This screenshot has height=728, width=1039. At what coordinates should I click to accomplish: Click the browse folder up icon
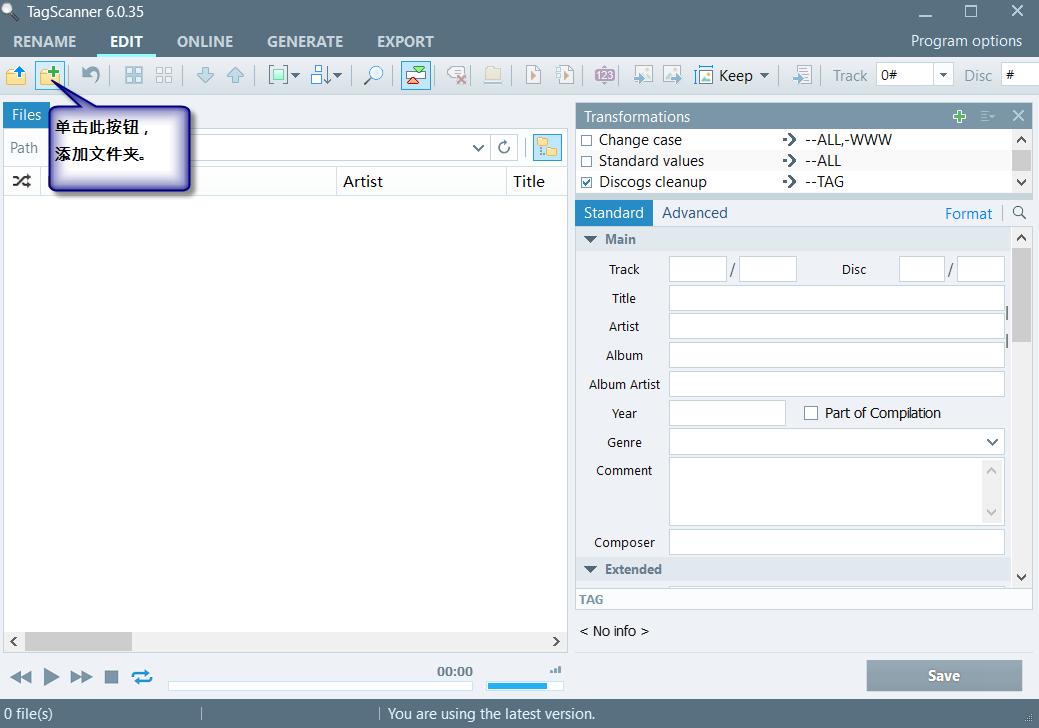[x=17, y=75]
